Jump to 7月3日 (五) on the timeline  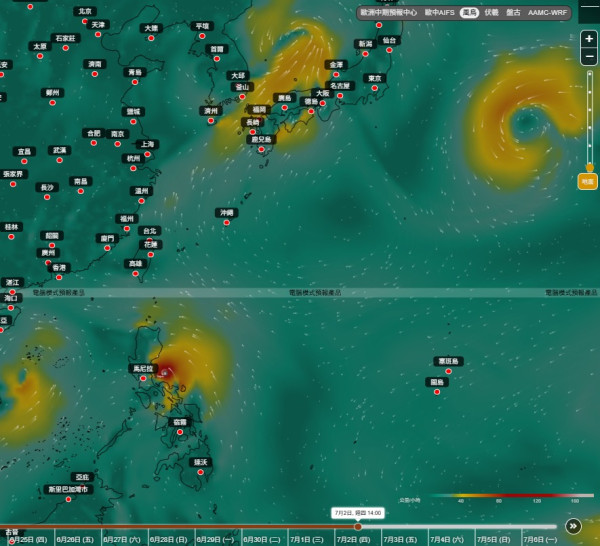[400, 539]
